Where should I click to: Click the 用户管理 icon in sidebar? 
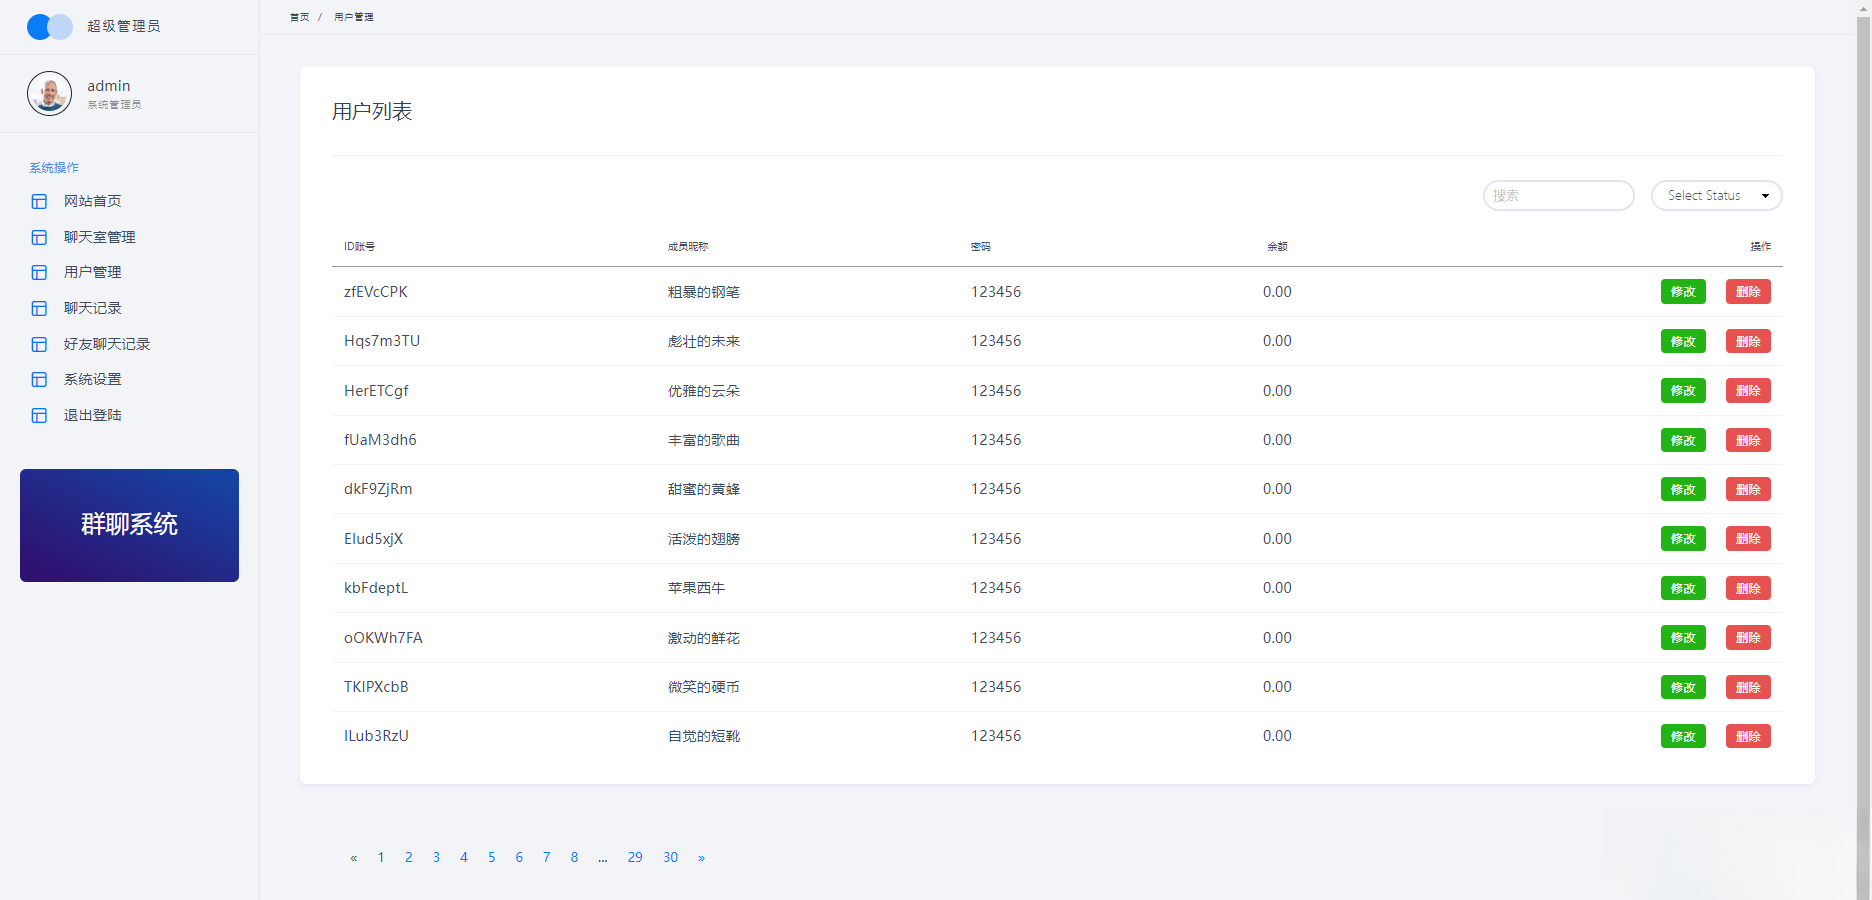[x=38, y=272]
